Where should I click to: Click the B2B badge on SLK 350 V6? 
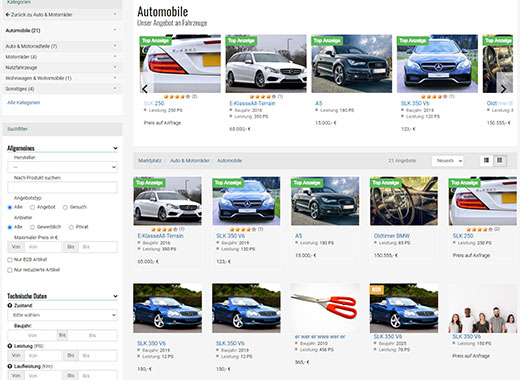pyautogui.click(x=377, y=289)
